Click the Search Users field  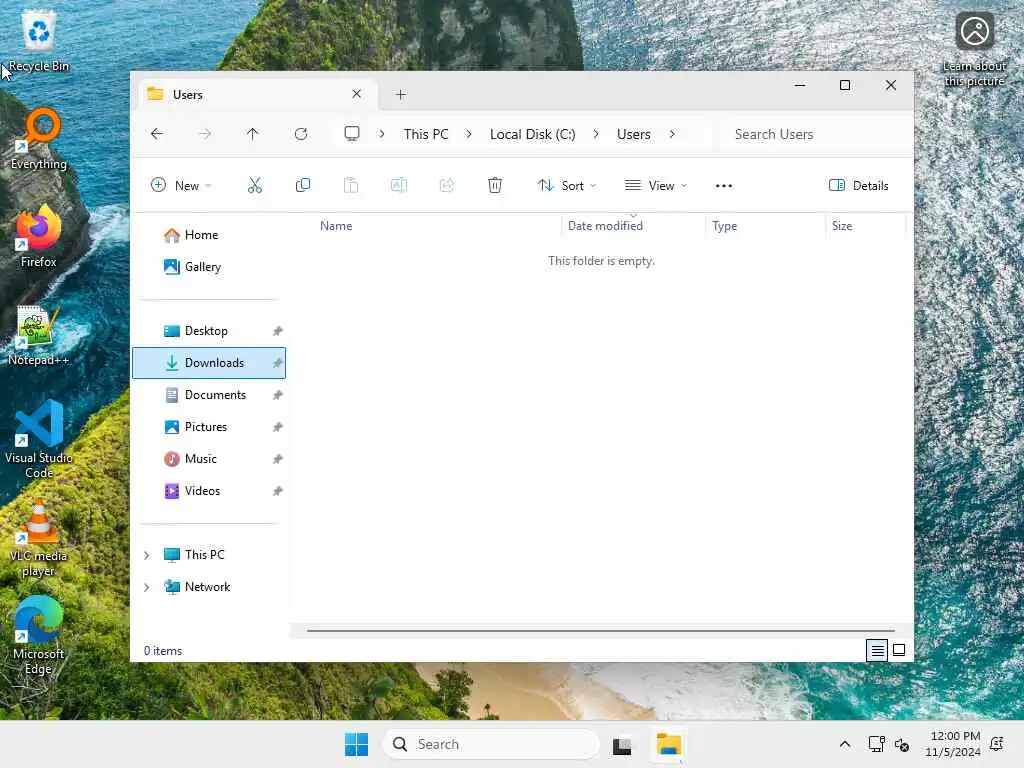(x=812, y=134)
